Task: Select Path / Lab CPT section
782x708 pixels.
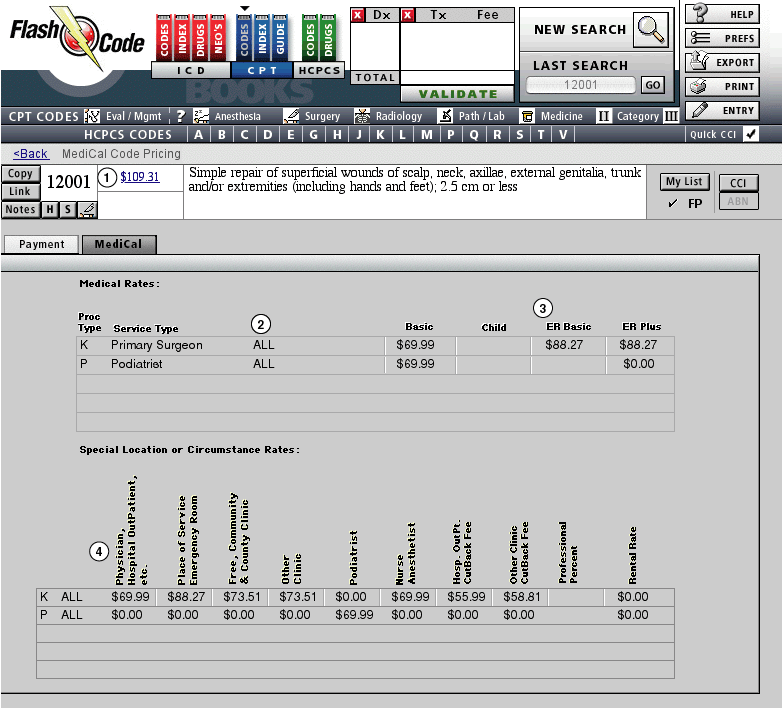Action: 471,116
